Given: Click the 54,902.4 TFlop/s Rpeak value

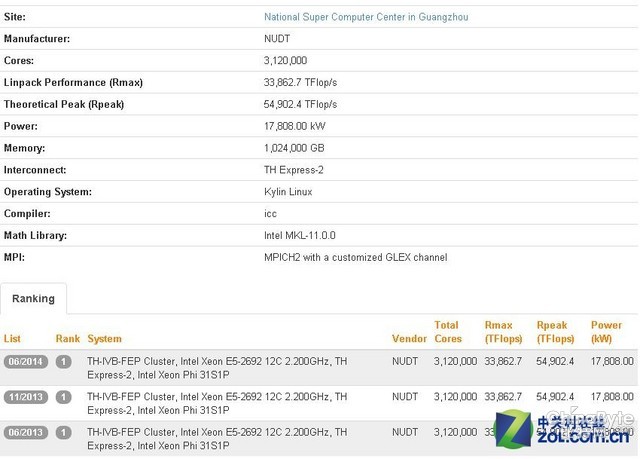Looking at the screenshot, I should point(300,104).
